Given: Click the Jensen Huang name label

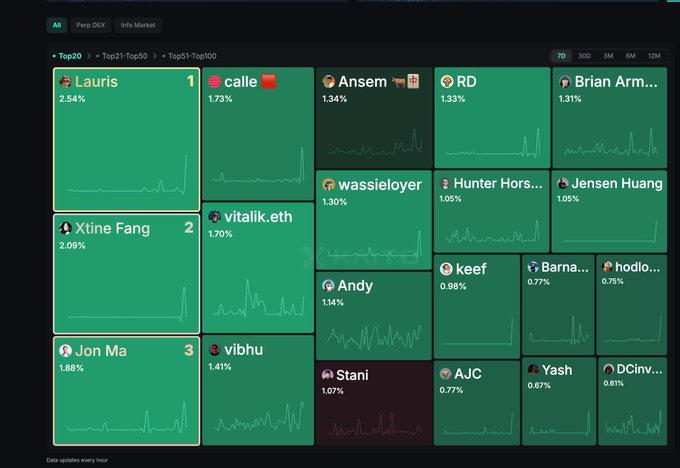Looking at the screenshot, I should pyautogui.click(x=617, y=183).
